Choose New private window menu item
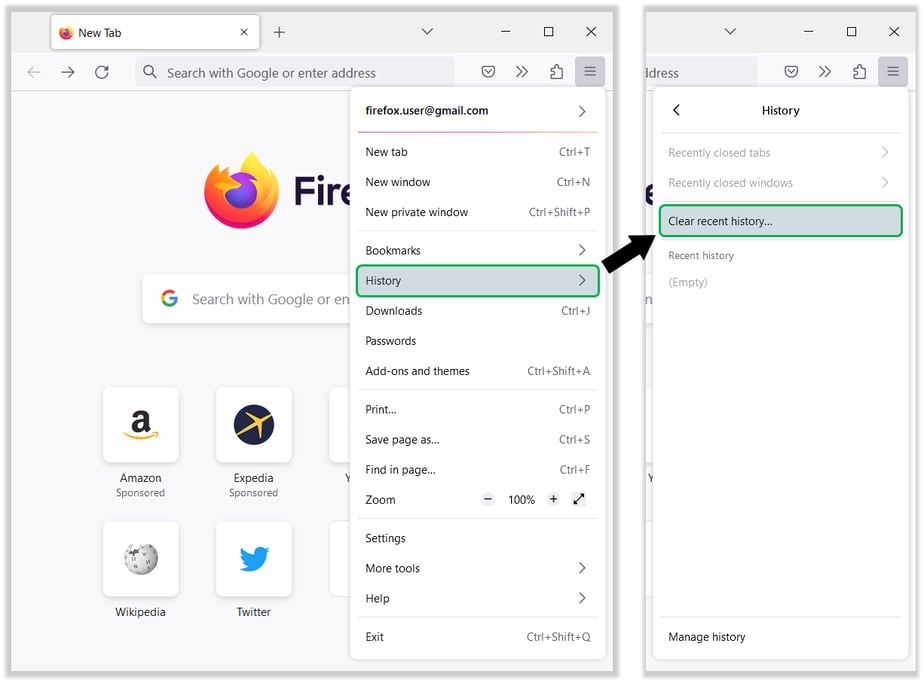 477,212
